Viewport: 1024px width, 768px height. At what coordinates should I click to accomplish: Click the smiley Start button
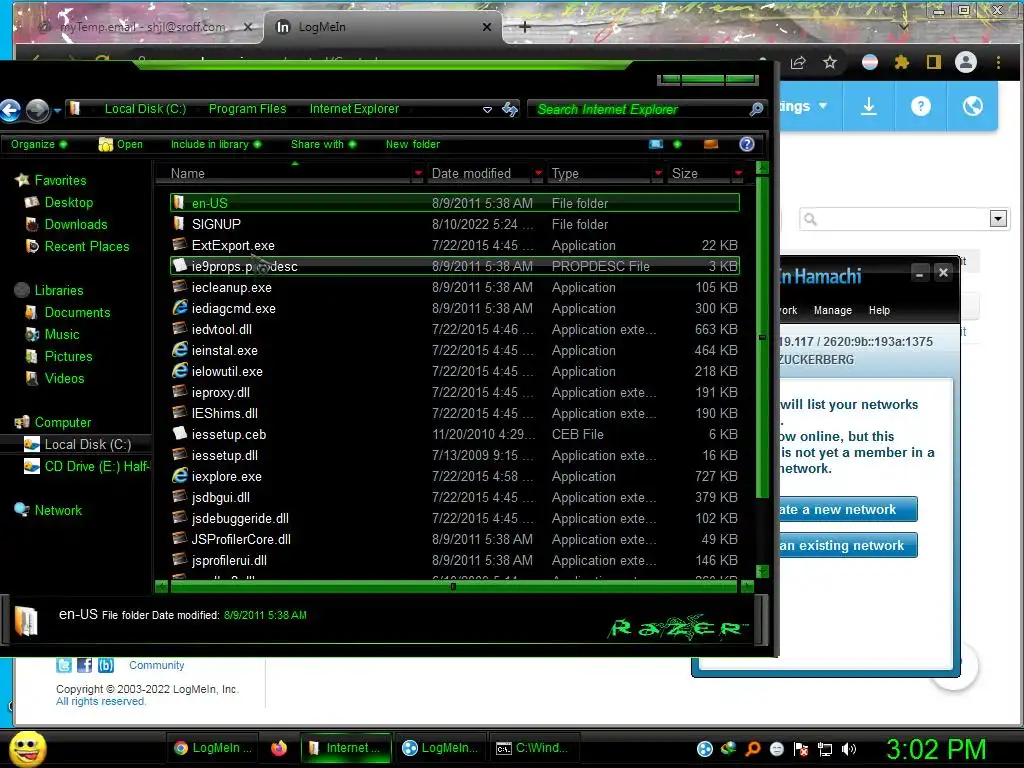(27, 748)
